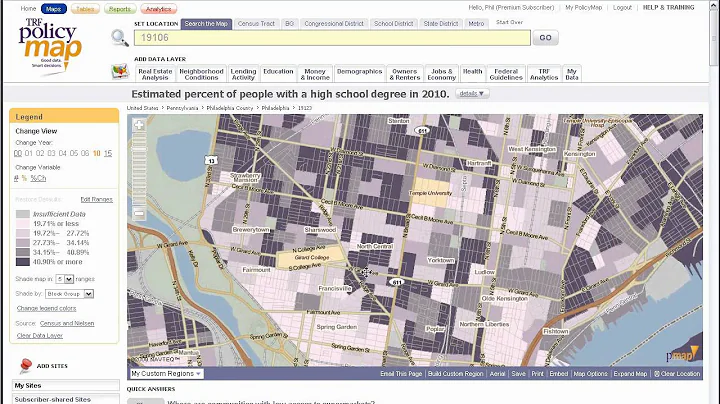Click the zoom in plus button on map
The height and width of the screenshot is (404, 720).
[x=139, y=125]
